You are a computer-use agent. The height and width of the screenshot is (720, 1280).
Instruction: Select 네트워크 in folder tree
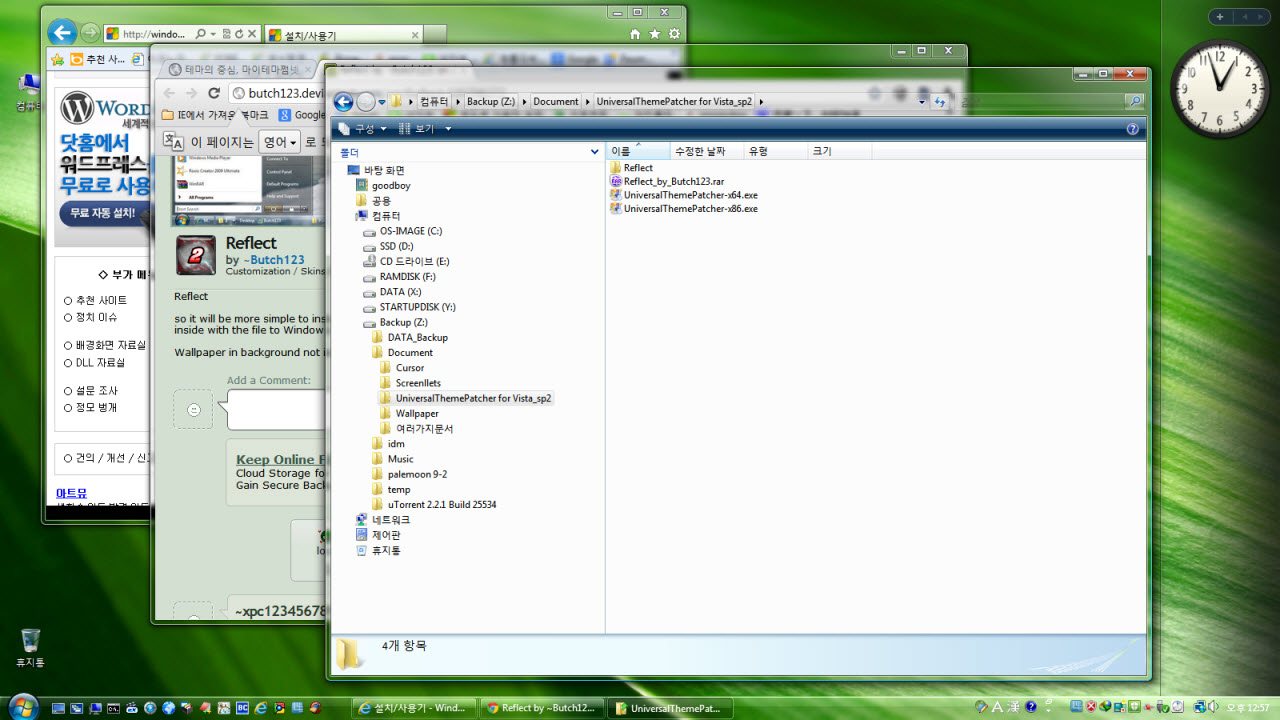pyautogui.click(x=383, y=520)
